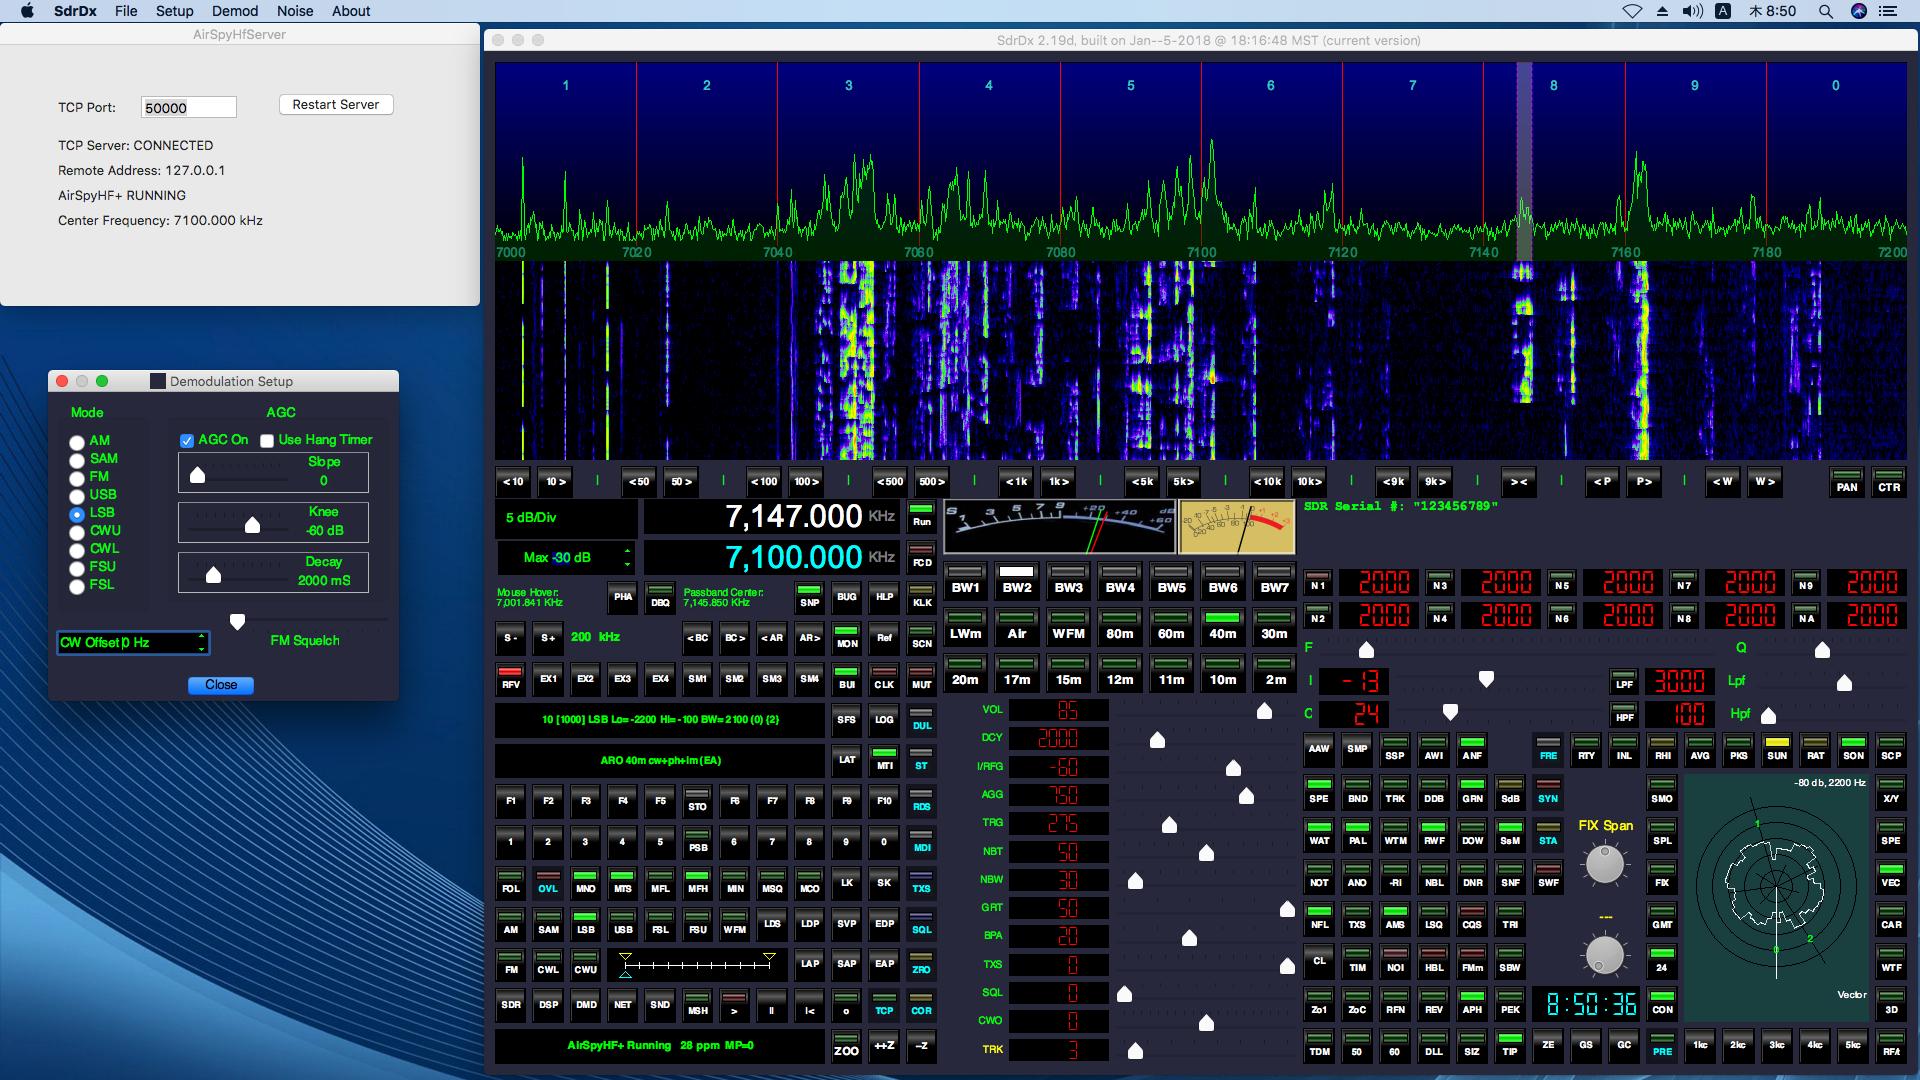This screenshot has width=1920, height=1080.
Task: Close the Demodulation Setup dialog via the Close button
Action: tap(221, 685)
